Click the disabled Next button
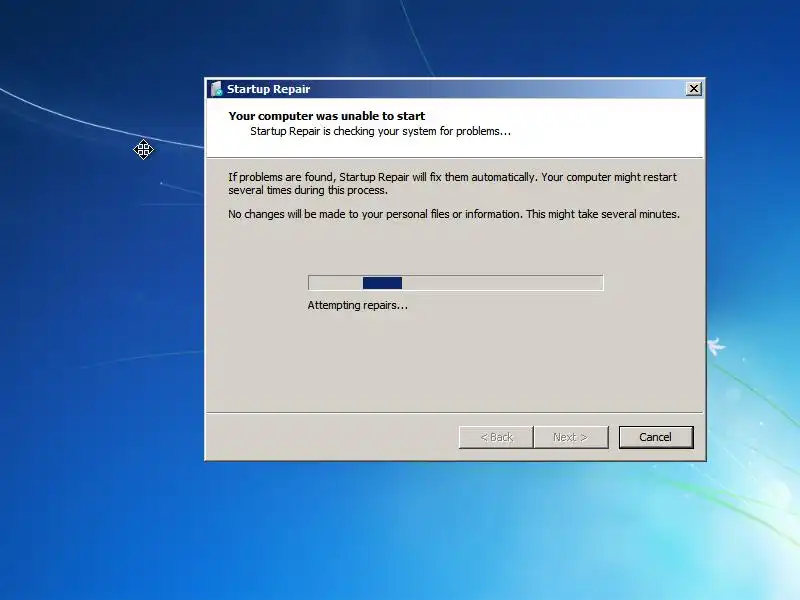 tap(571, 437)
